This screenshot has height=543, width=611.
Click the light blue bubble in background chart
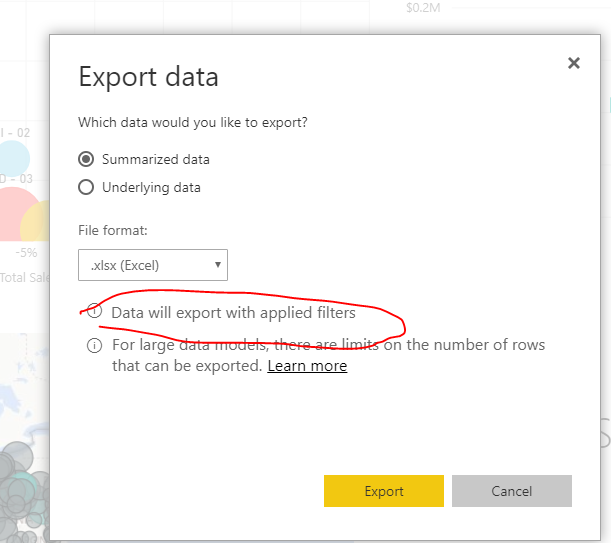point(14,159)
